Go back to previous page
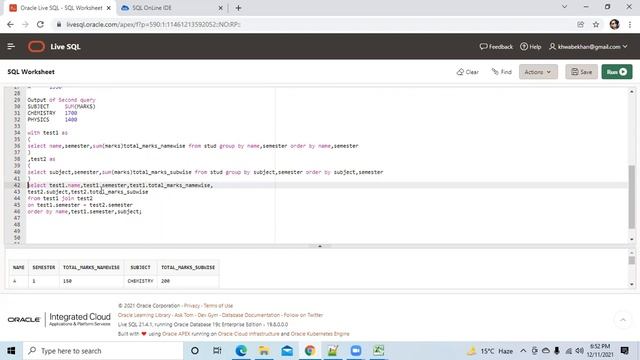The width and height of the screenshot is (640, 360). 10,24
